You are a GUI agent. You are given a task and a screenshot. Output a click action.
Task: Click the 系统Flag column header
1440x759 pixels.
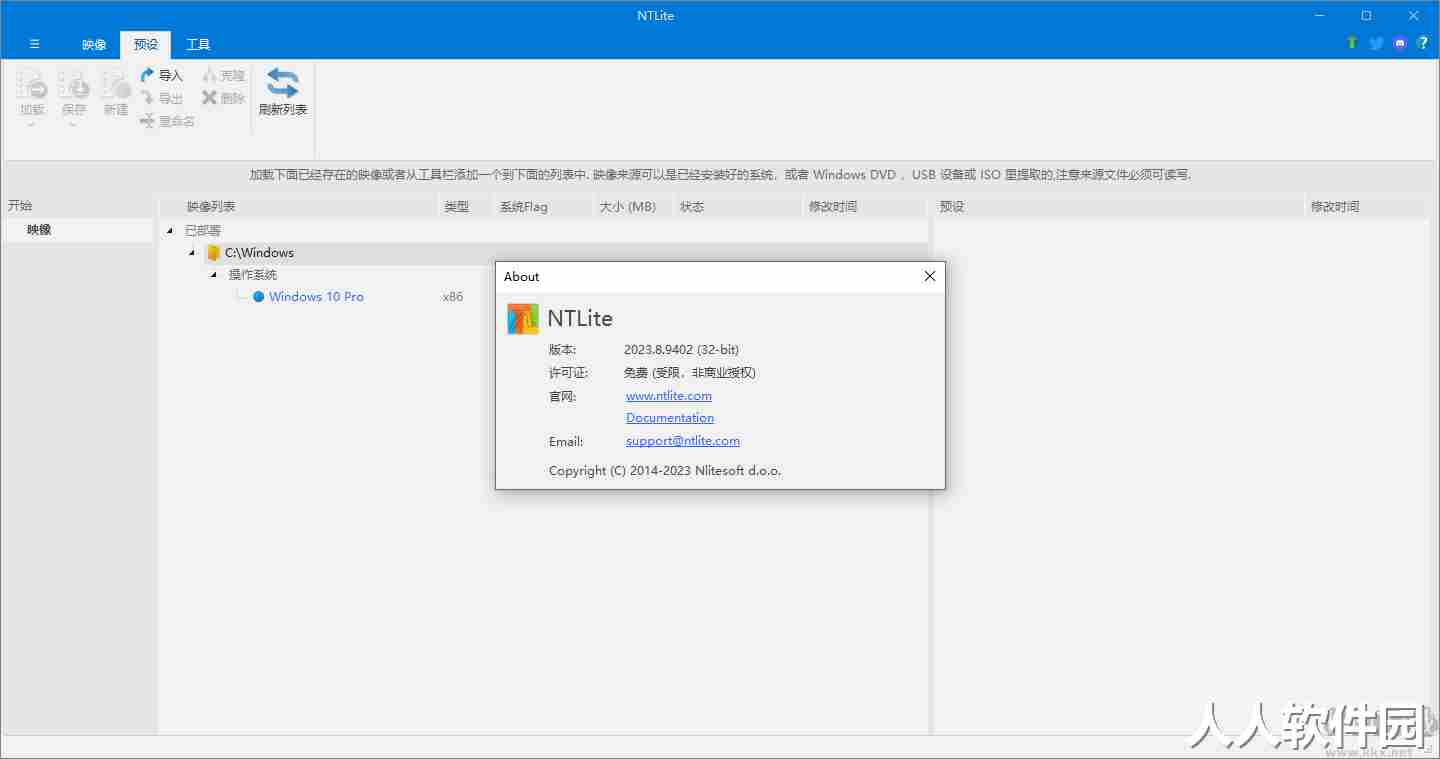(543, 207)
